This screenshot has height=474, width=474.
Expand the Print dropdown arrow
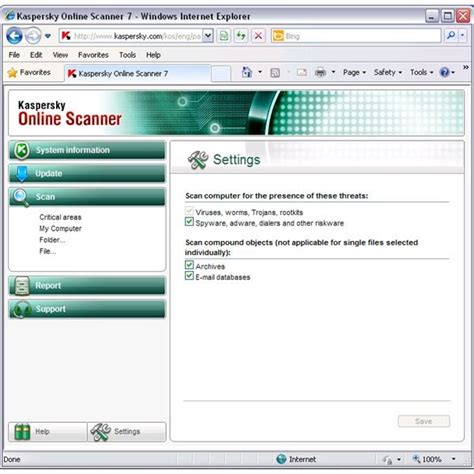[333, 72]
